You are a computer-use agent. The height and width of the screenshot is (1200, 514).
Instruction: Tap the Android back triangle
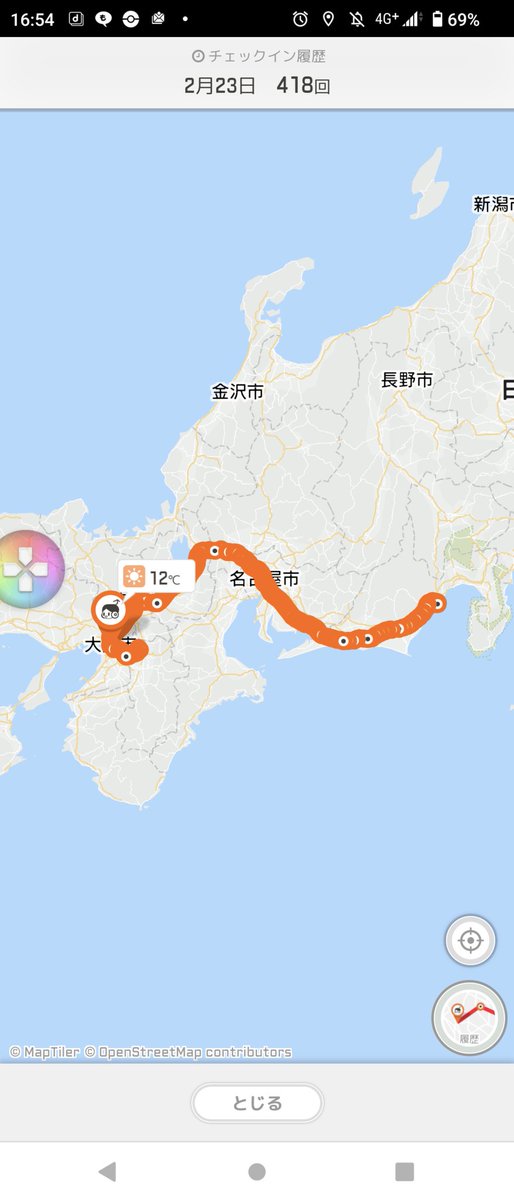(108, 1171)
